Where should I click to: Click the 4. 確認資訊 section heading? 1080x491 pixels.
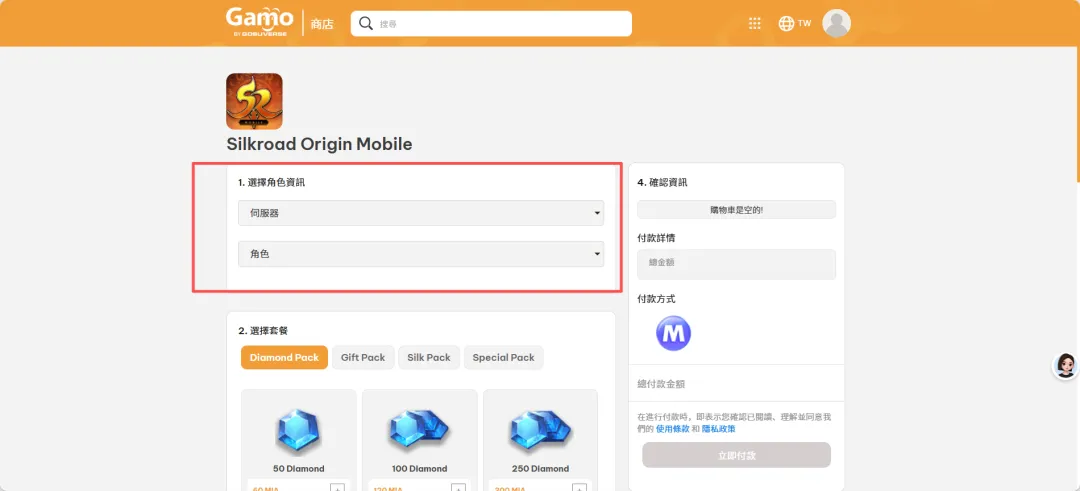[662, 182]
